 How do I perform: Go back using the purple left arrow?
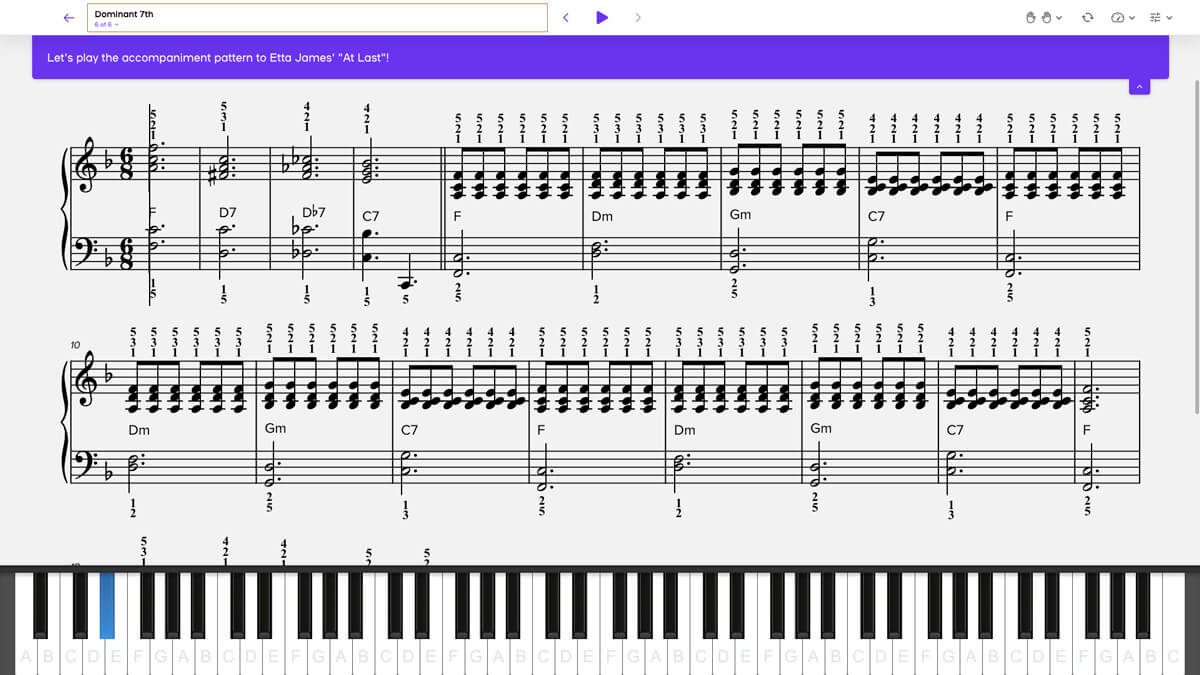[68, 17]
